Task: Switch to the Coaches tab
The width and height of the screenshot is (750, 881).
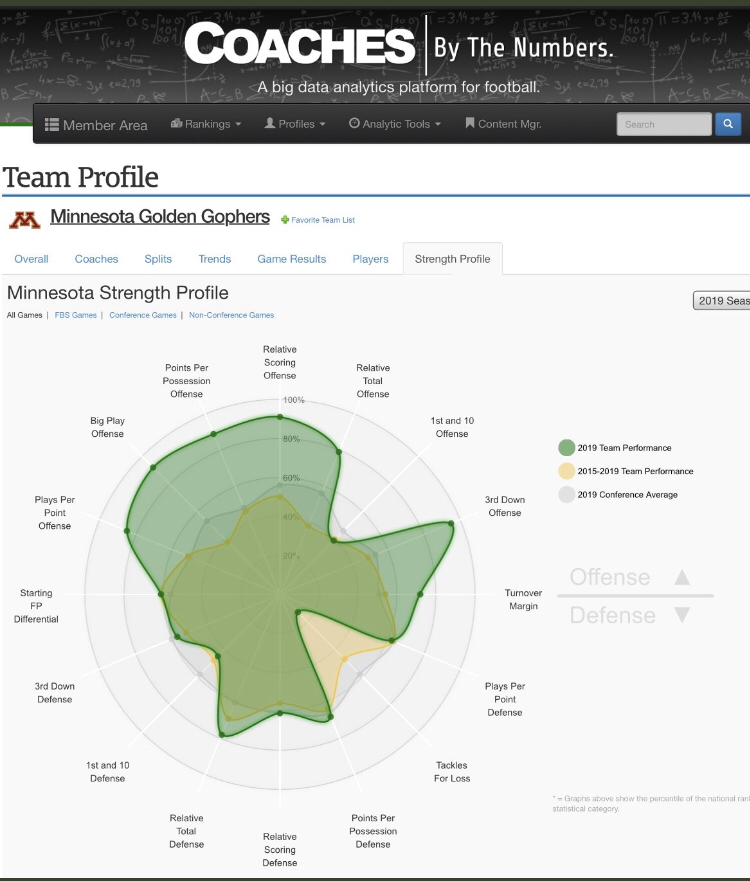Action: (x=97, y=259)
